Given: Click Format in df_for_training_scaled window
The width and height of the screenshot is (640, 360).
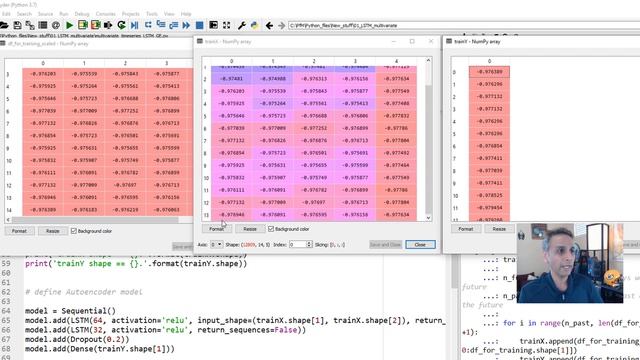Looking at the screenshot, I should click(19, 231).
